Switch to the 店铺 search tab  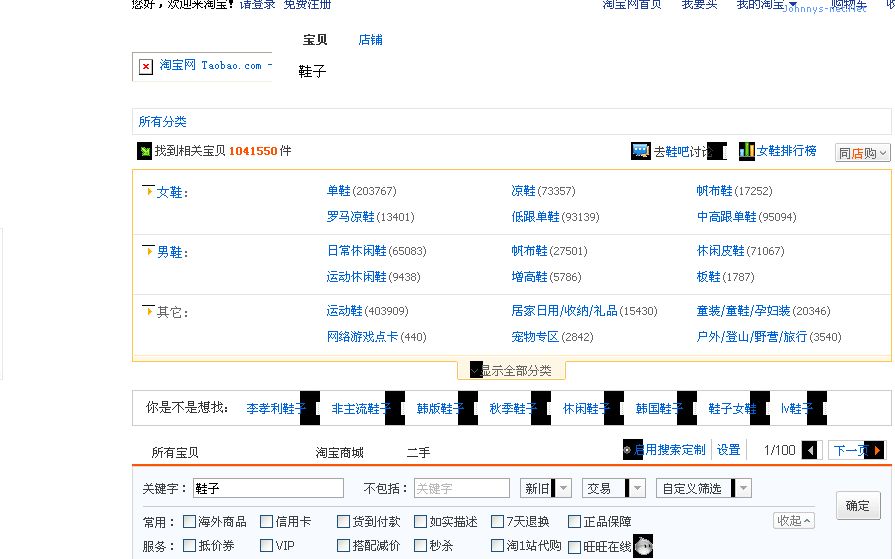coord(370,40)
